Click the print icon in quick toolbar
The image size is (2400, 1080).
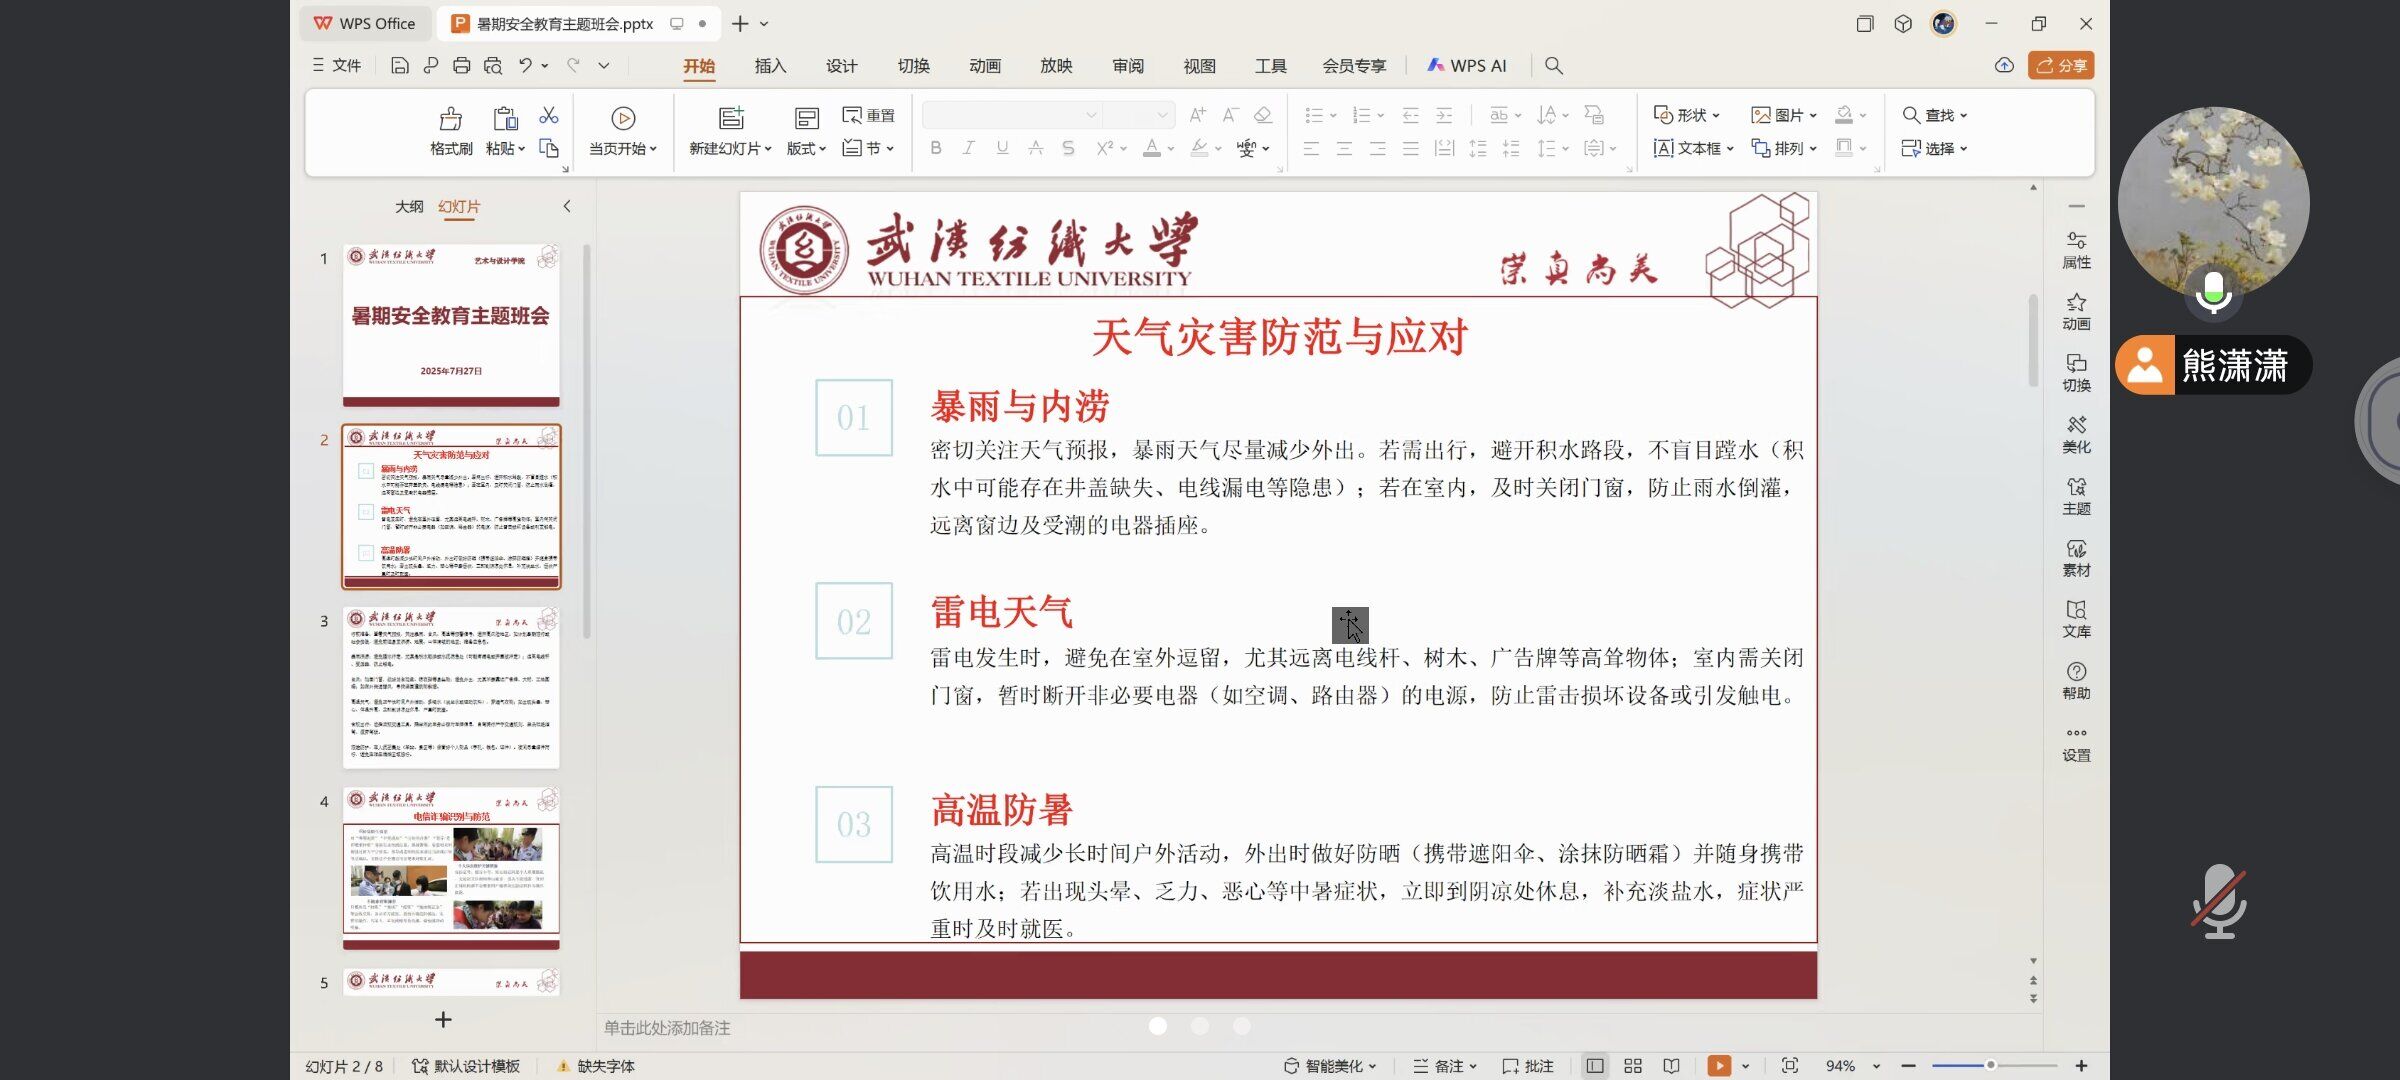pyautogui.click(x=461, y=66)
